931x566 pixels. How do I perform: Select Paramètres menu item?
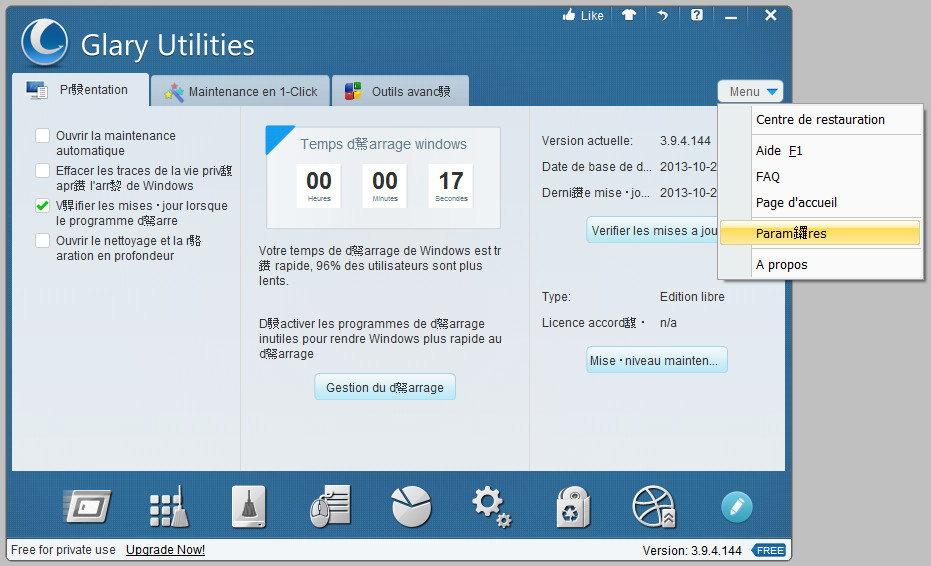820,233
